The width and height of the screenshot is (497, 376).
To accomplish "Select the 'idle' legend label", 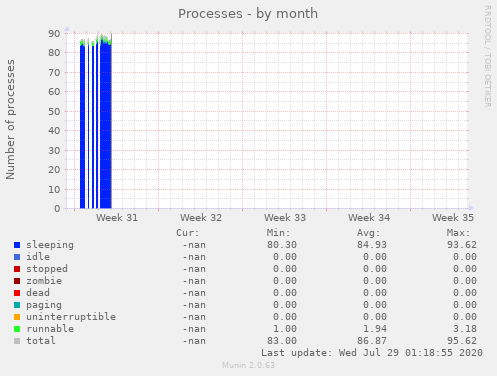I will click(38, 257).
